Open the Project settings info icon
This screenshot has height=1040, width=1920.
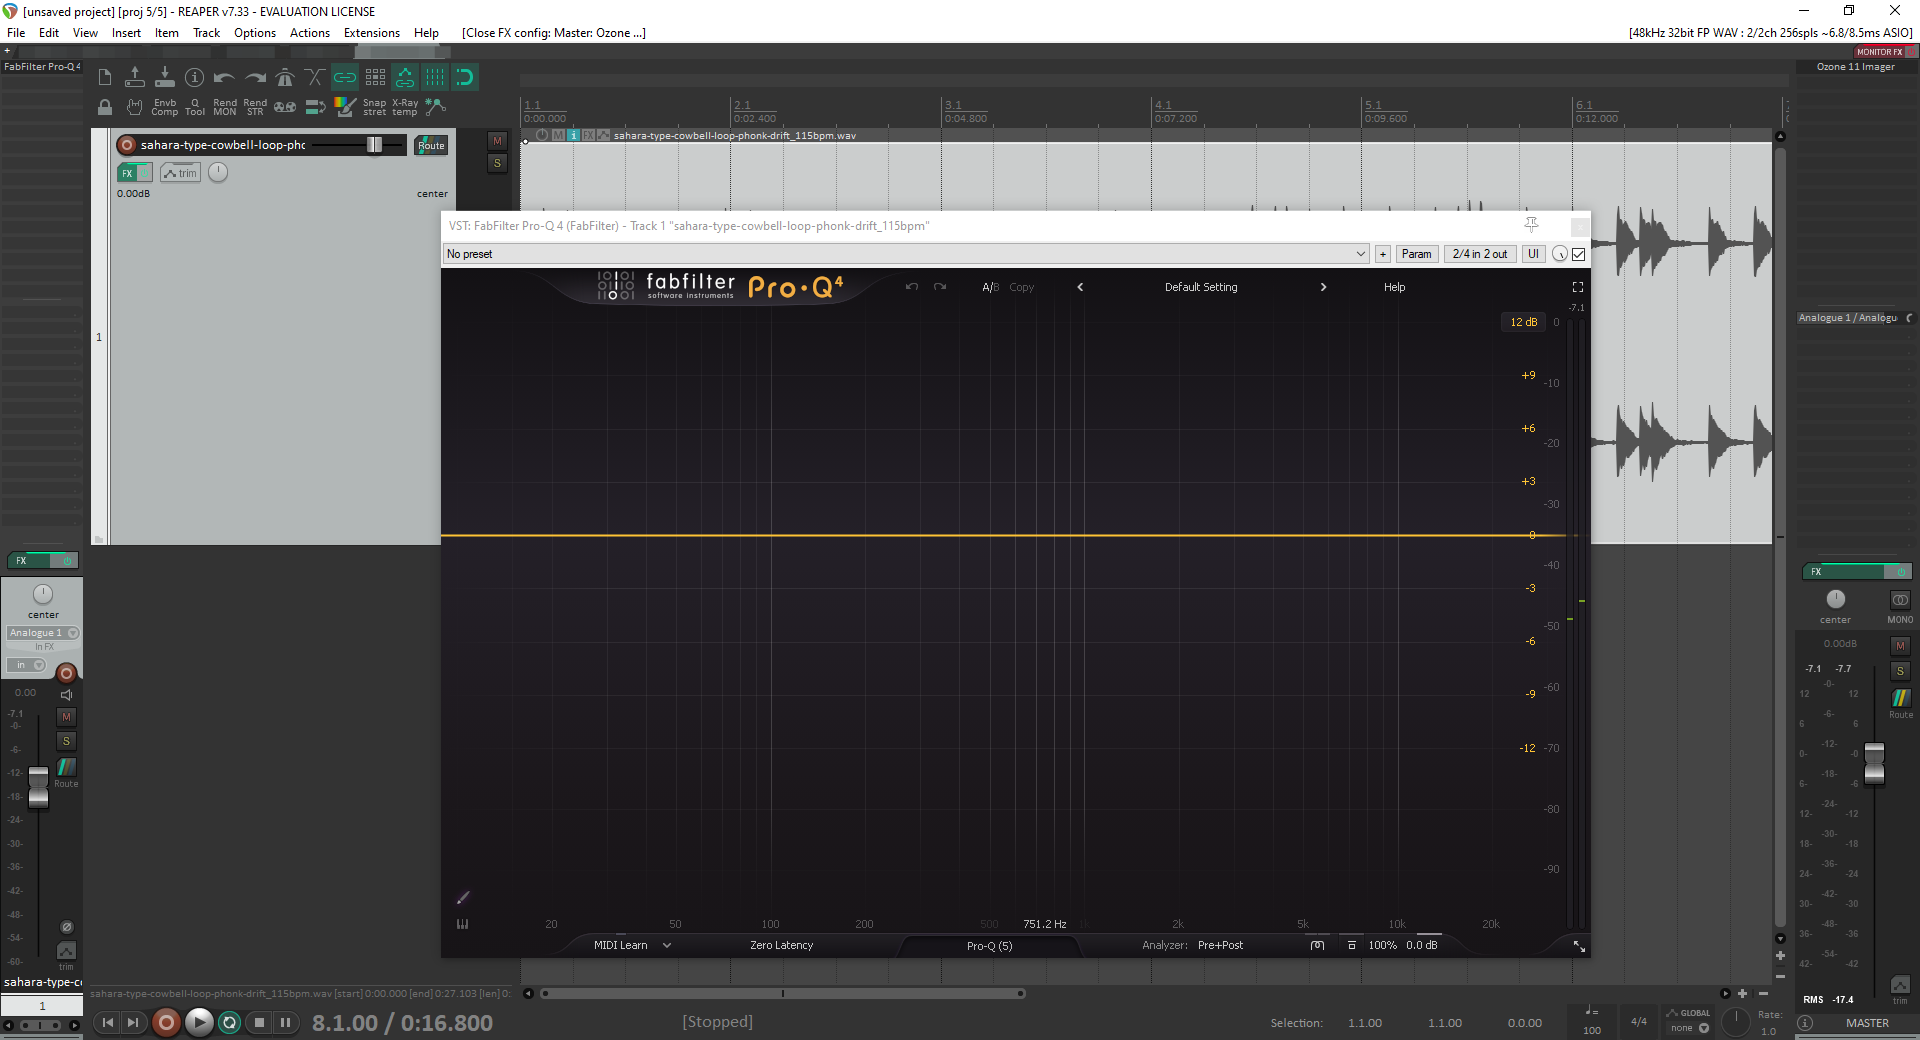coord(195,77)
